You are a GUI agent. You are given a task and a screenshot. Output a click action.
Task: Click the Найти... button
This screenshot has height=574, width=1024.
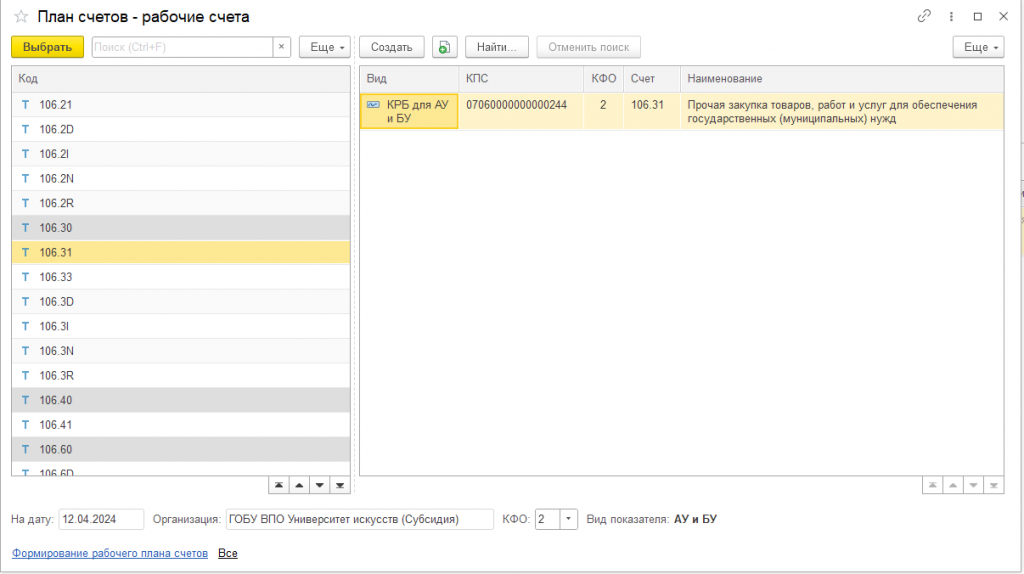(x=496, y=47)
